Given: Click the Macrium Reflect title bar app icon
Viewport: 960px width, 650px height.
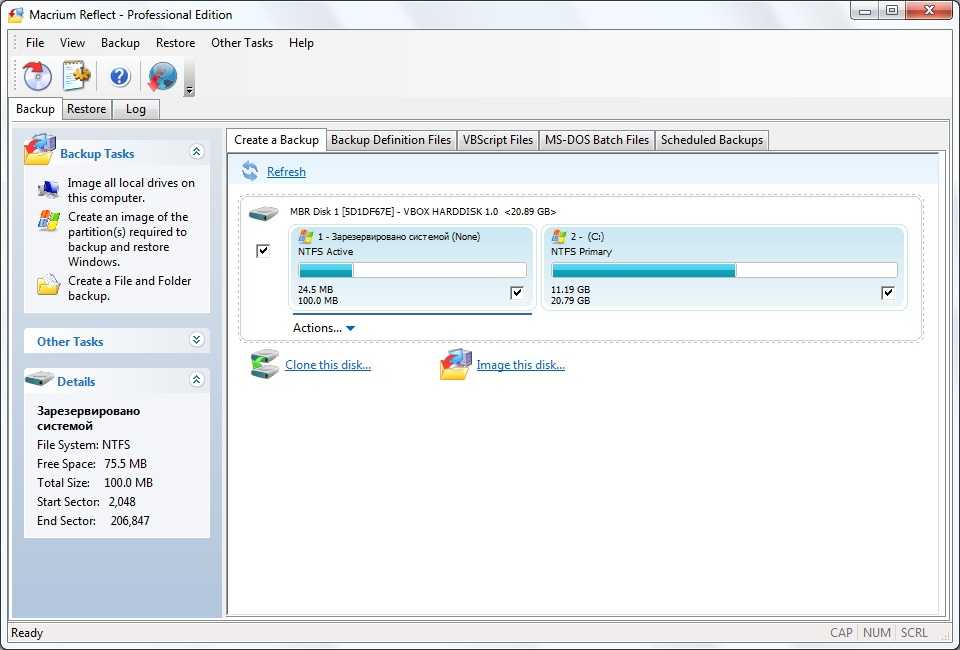Looking at the screenshot, I should click(x=16, y=14).
